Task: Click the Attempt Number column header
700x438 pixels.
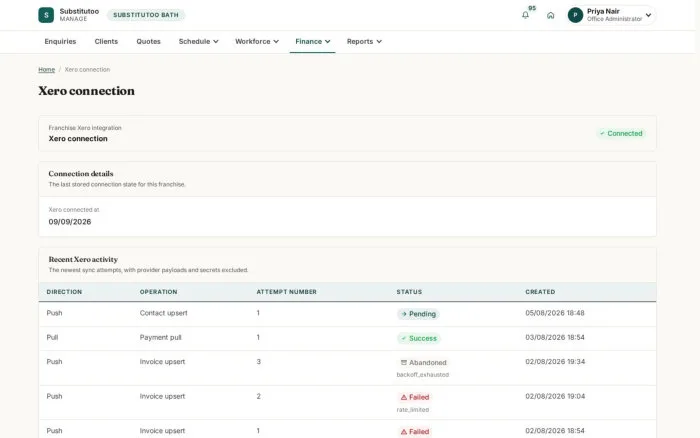Action: pyautogui.click(x=286, y=292)
